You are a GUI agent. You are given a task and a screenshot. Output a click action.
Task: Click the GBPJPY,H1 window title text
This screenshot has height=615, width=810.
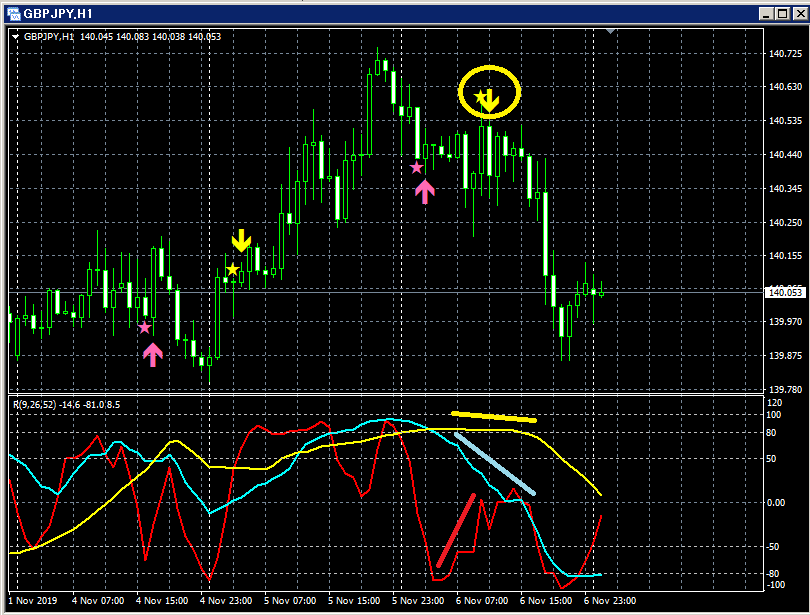58,14
